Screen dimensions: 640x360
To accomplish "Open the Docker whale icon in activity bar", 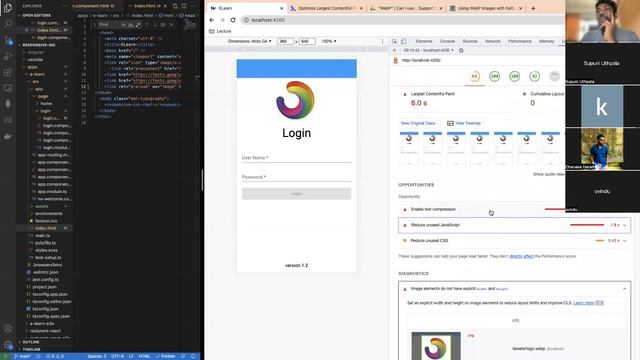I will click(8, 136).
